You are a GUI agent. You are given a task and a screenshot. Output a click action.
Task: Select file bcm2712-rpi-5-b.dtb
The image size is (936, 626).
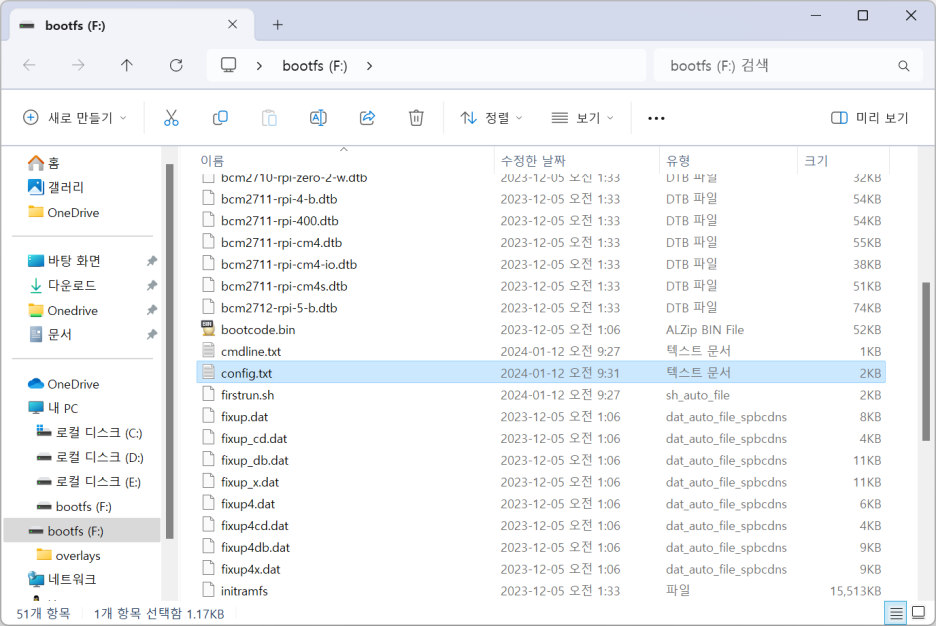(279, 308)
